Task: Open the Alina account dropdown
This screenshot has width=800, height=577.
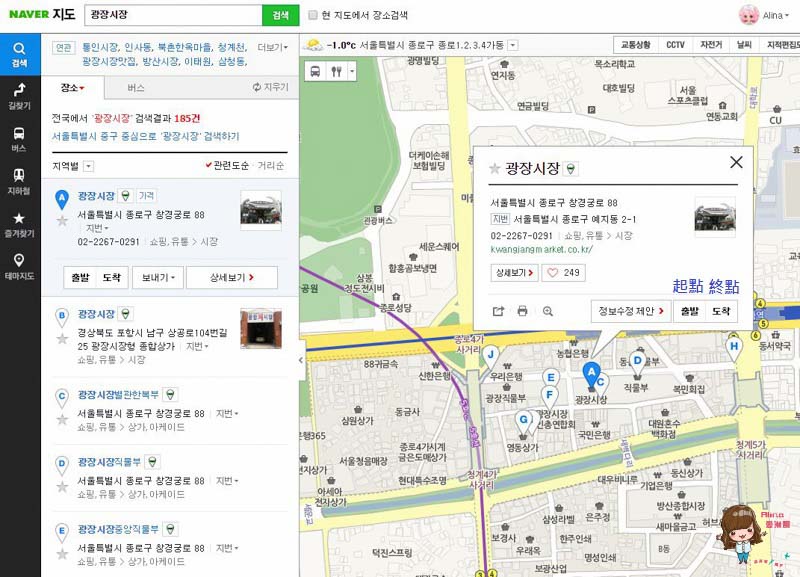Action: [x=776, y=15]
